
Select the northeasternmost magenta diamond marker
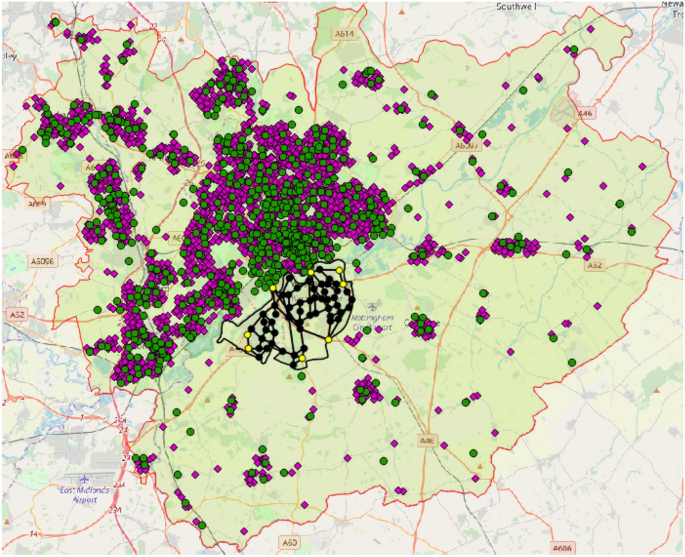[591, 29]
